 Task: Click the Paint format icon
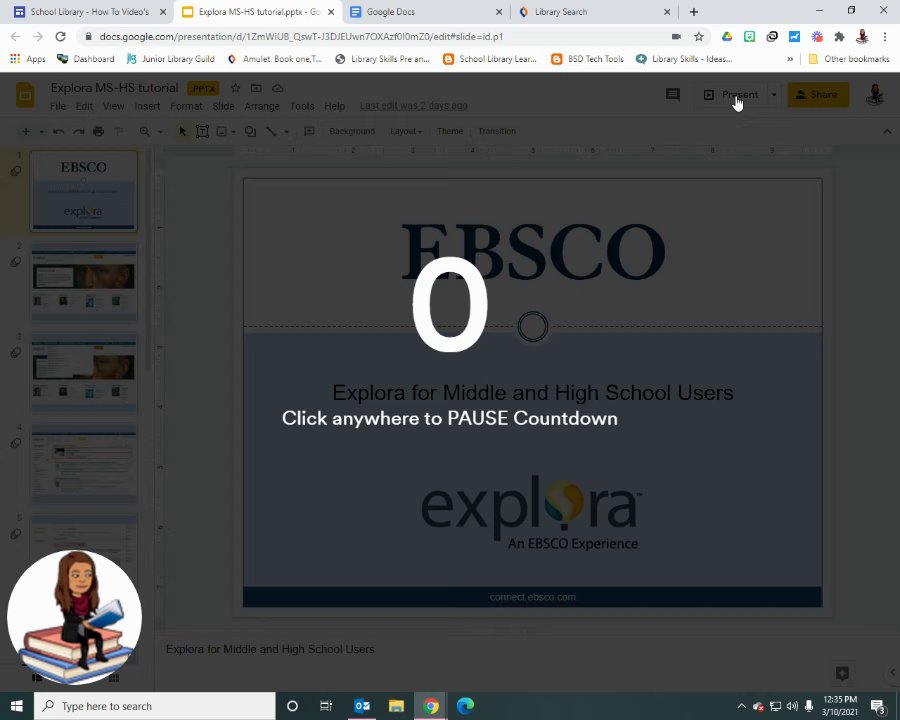pos(119,131)
